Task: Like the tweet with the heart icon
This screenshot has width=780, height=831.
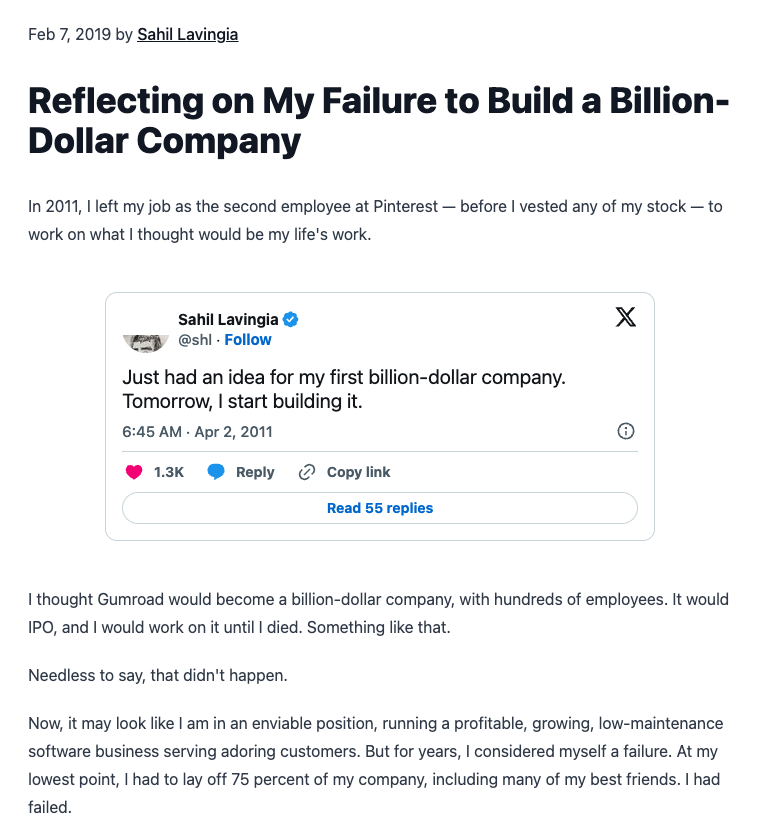Action: (x=133, y=472)
